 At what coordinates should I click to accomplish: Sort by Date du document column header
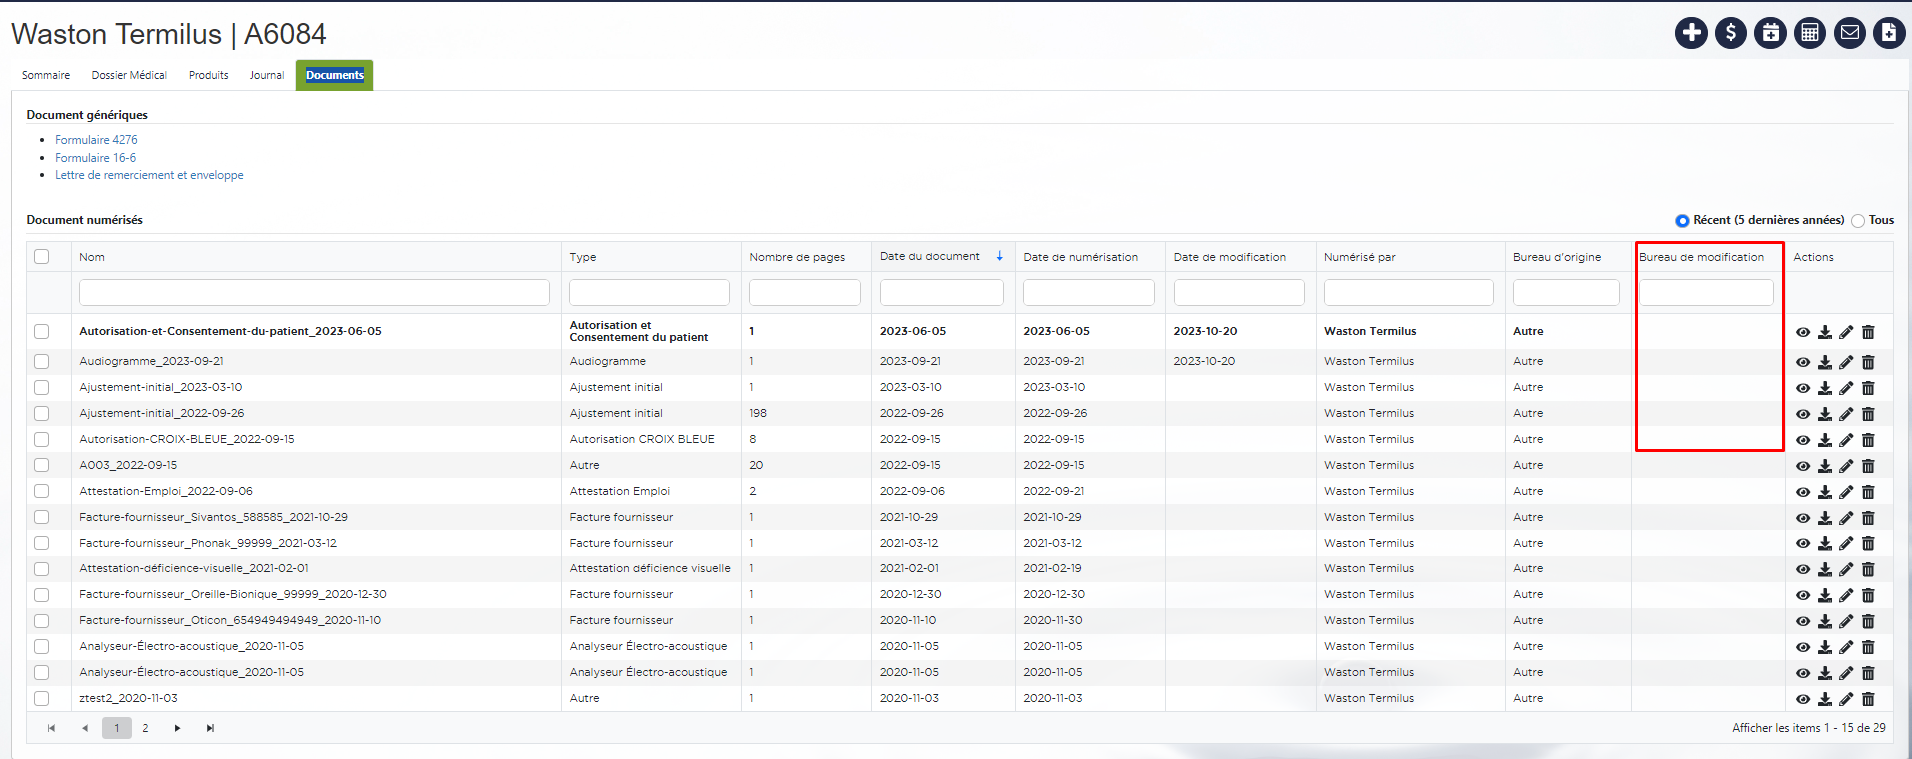click(x=930, y=257)
